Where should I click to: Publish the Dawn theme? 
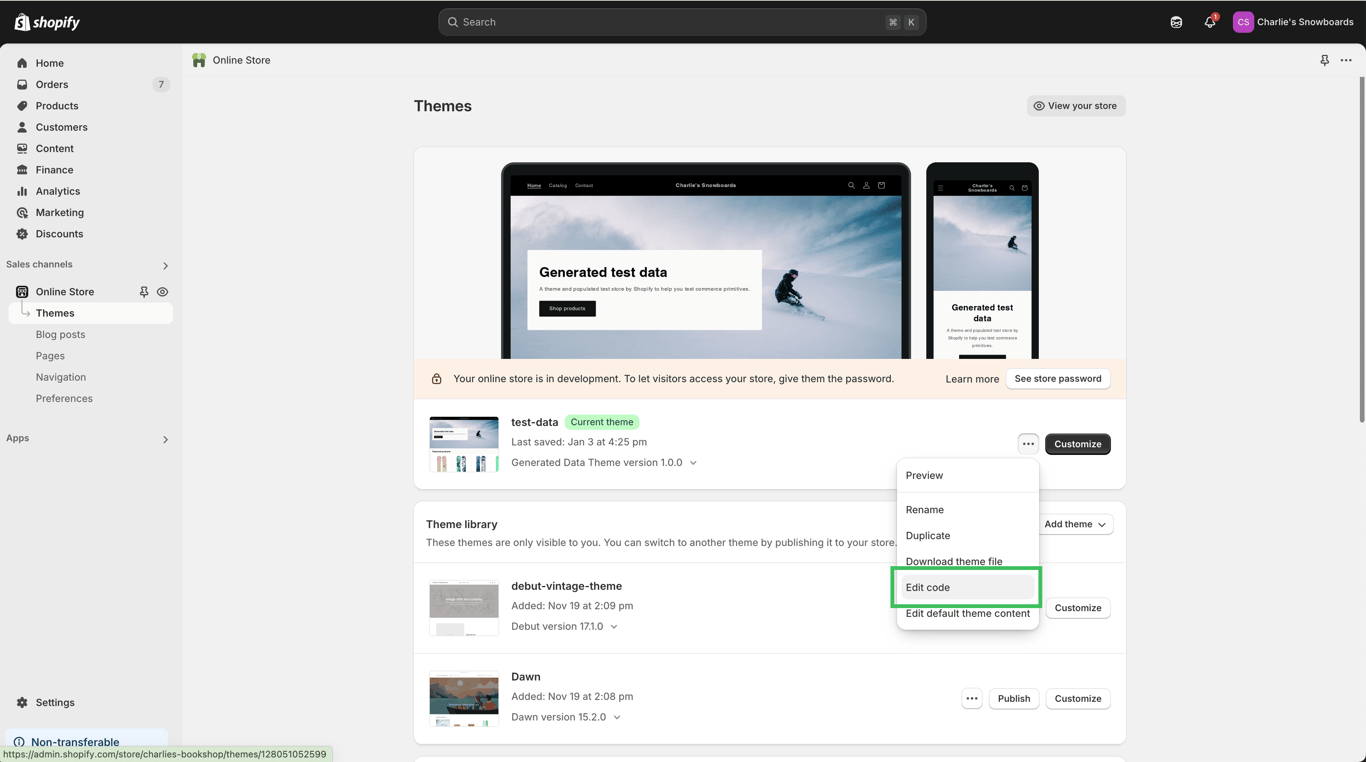click(1013, 698)
